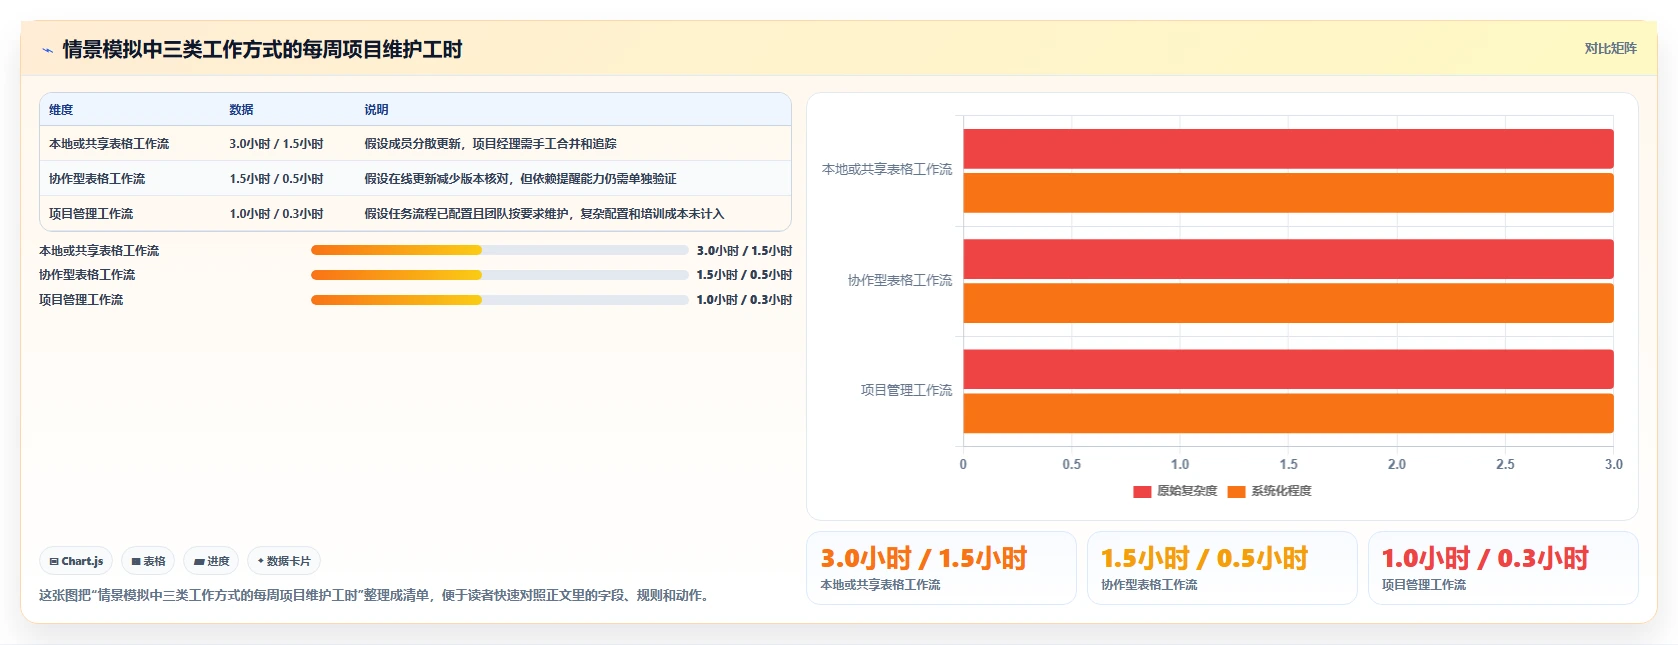Click the caption sentence starting 这张图把
Viewport: 1678px width, 645px height.
tap(376, 596)
